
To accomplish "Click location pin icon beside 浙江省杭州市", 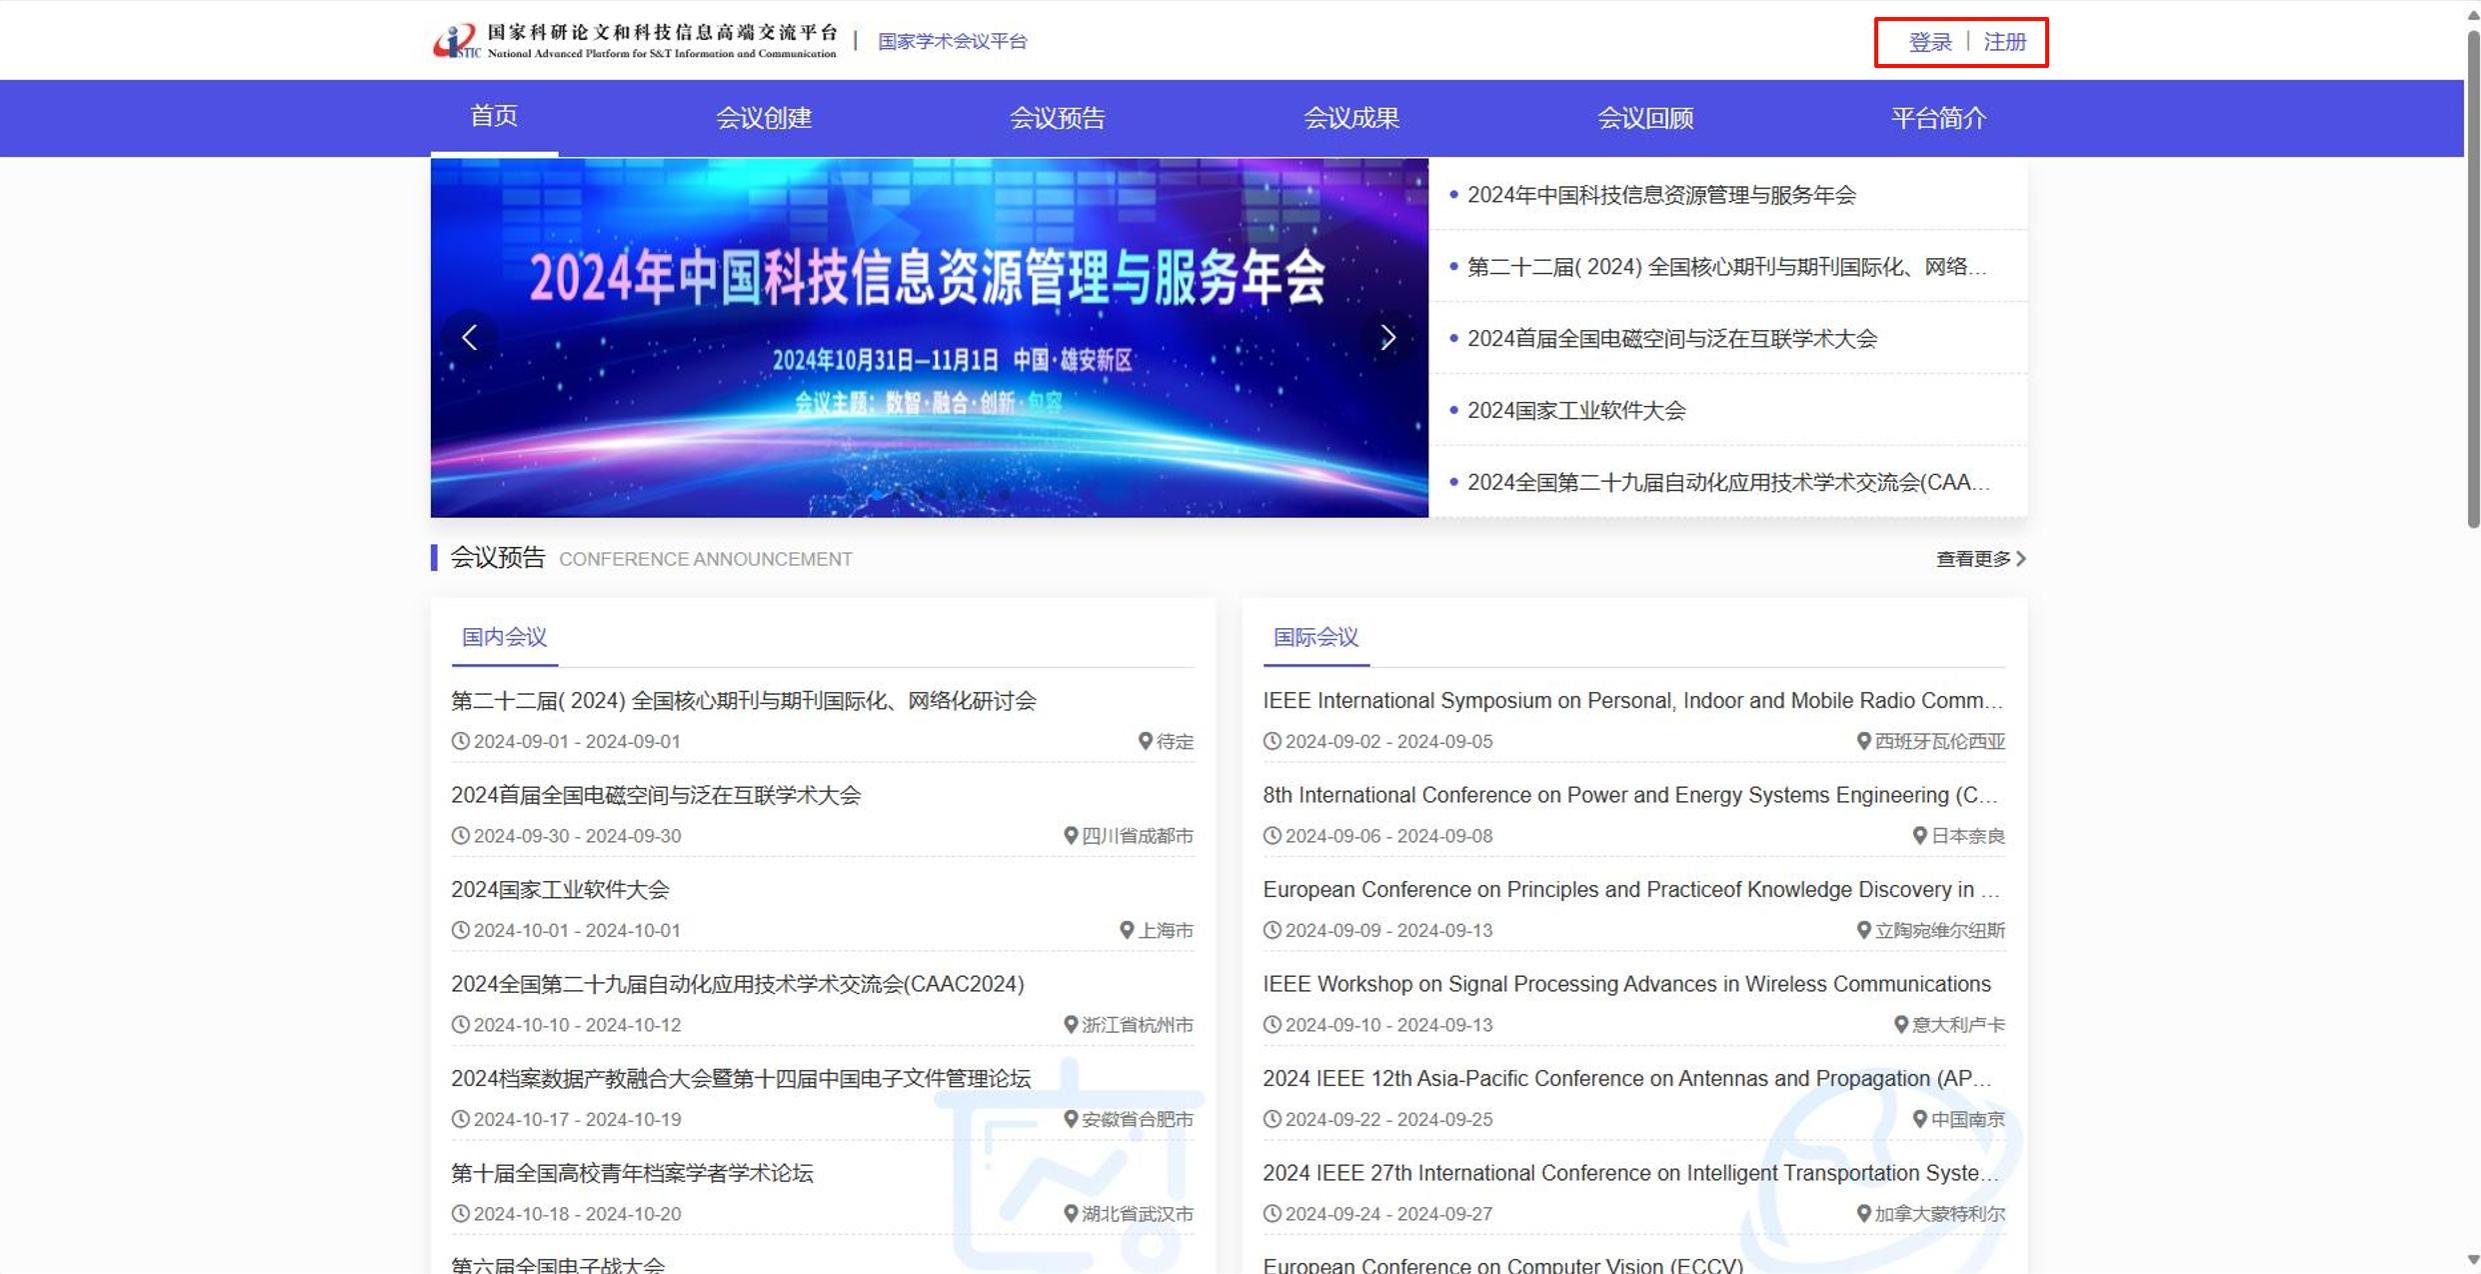I will (1070, 1024).
